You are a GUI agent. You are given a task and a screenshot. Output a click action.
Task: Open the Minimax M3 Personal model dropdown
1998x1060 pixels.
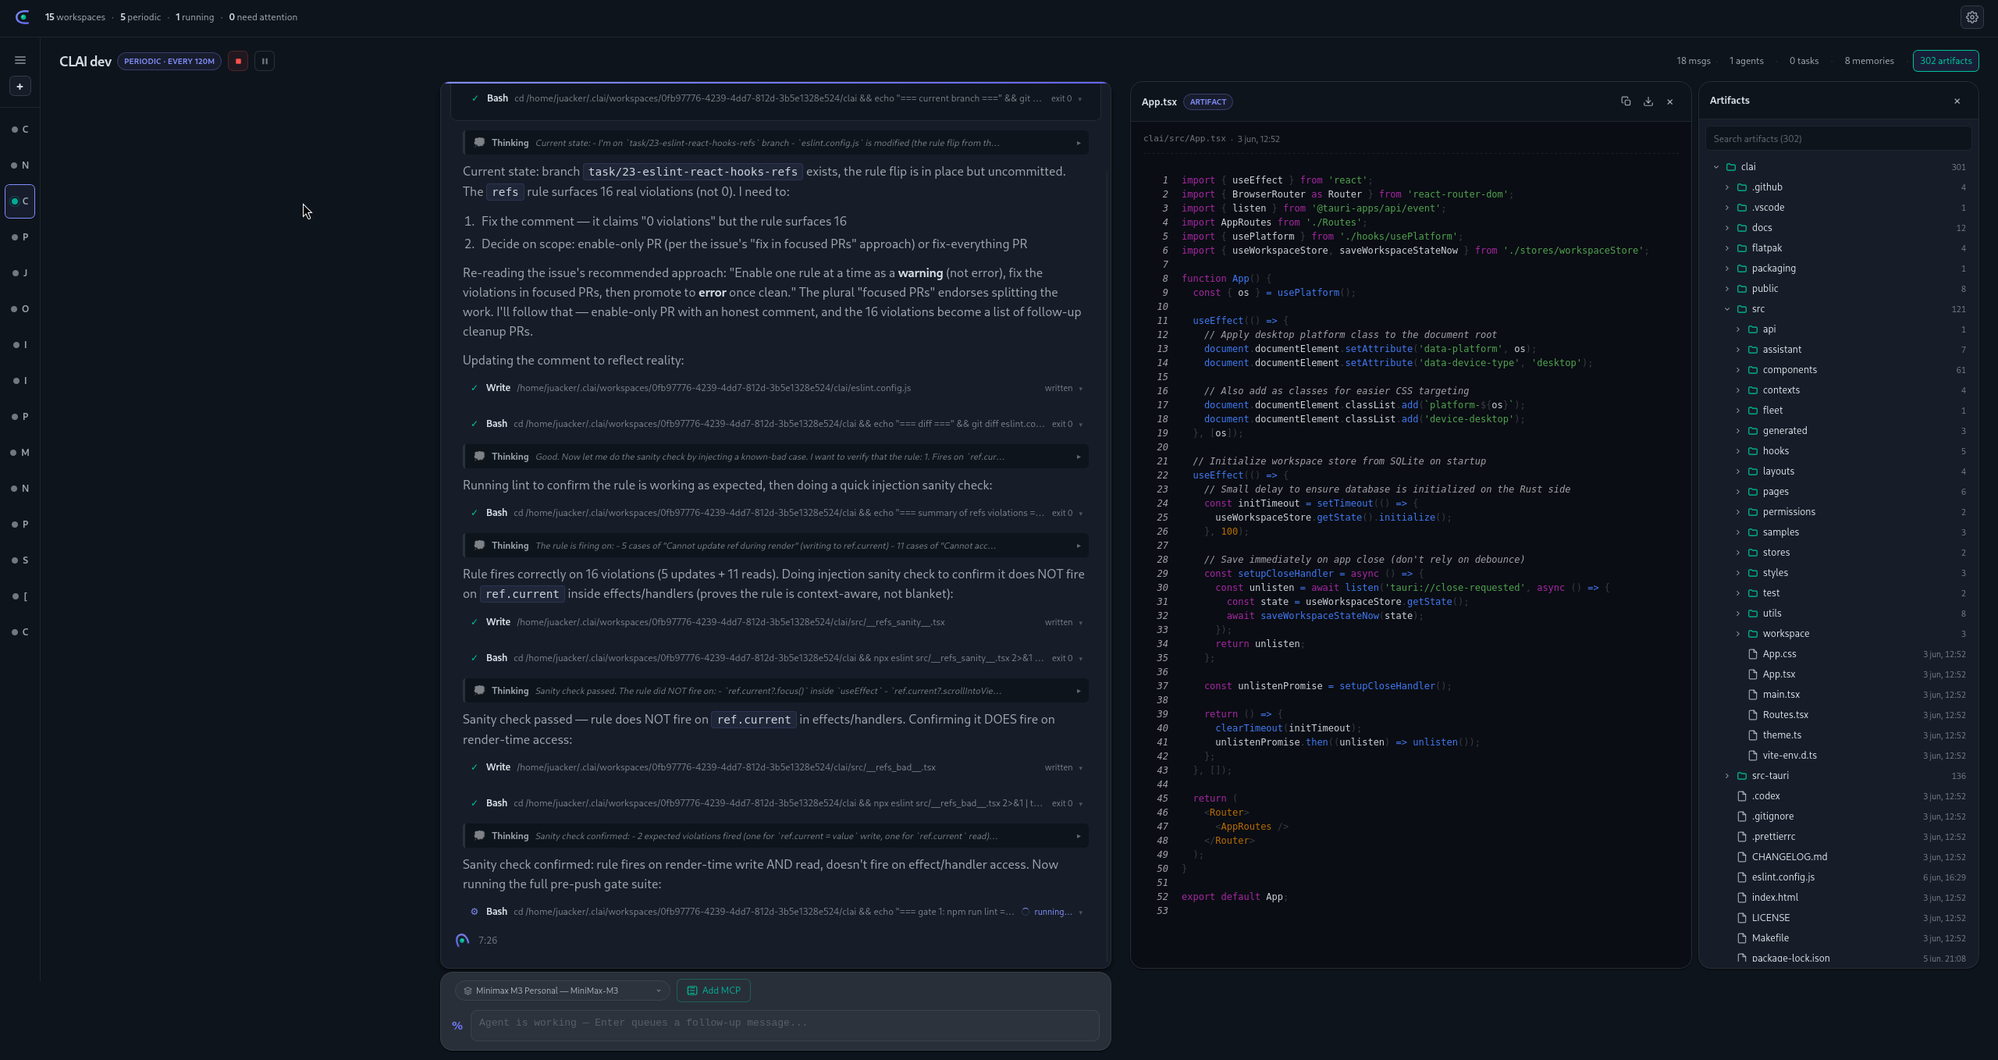point(562,991)
